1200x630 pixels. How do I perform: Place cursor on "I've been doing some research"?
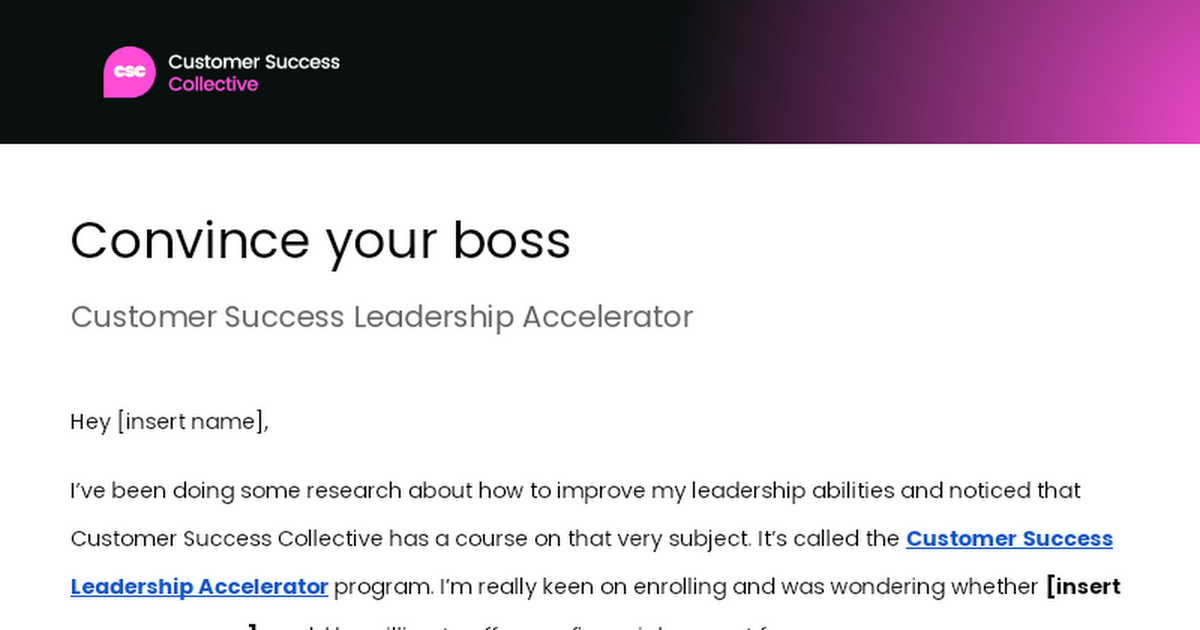coord(220,491)
